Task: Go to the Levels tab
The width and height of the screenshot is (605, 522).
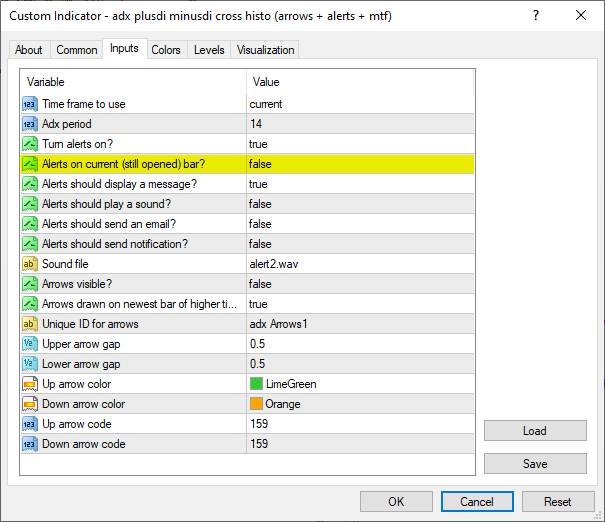Action: pos(209,50)
